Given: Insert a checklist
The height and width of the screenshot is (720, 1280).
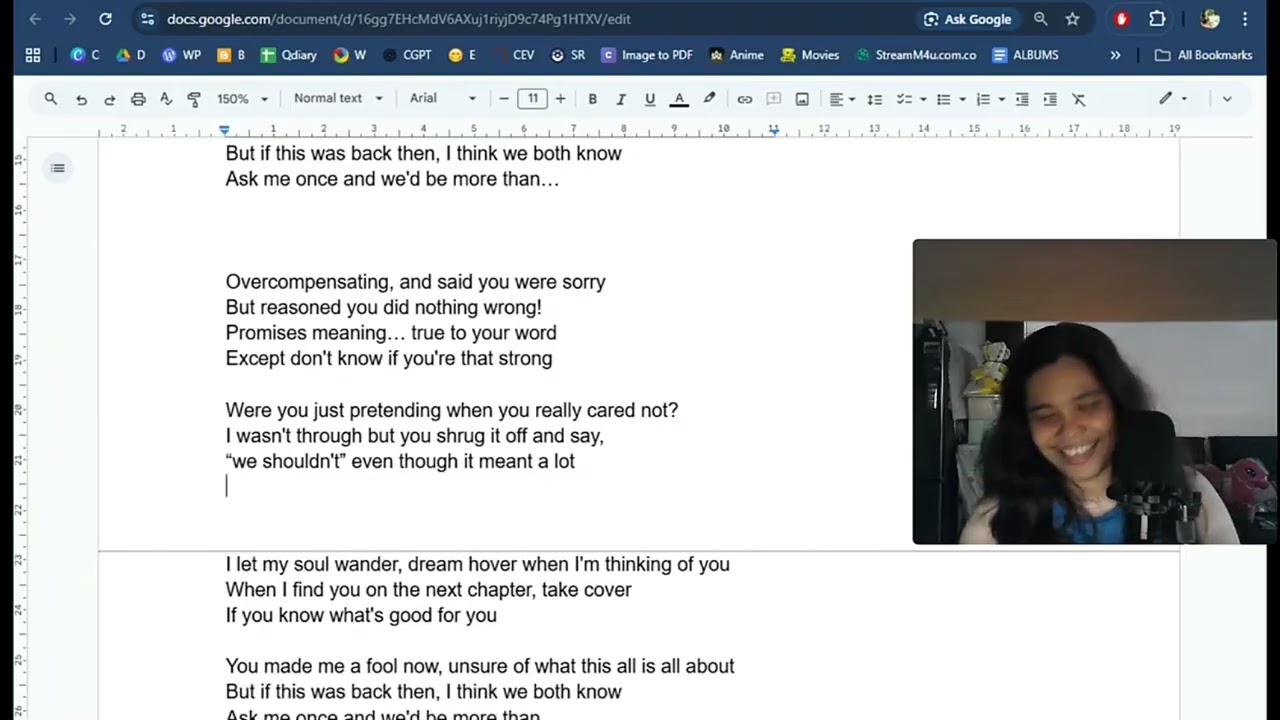Looking at the screenshot, I should [904, 99].
